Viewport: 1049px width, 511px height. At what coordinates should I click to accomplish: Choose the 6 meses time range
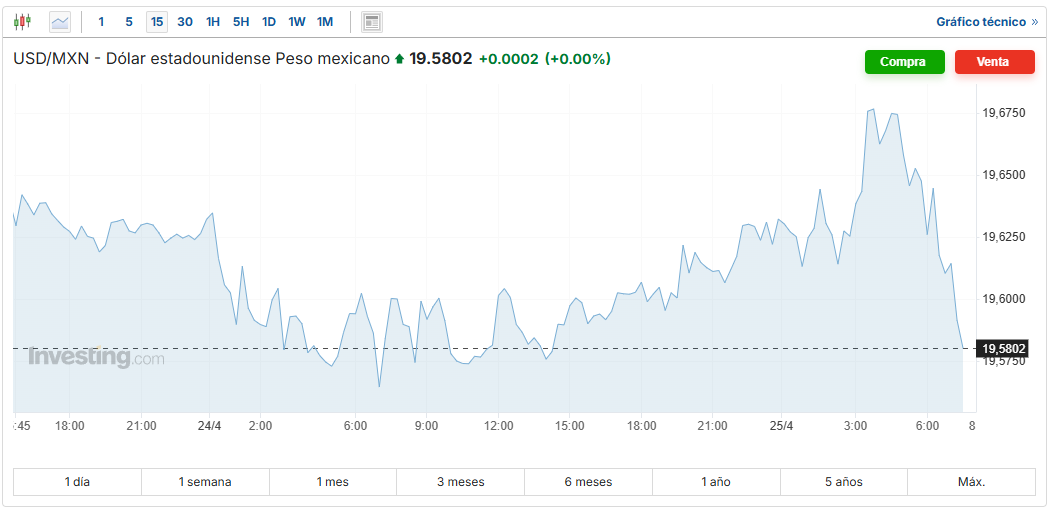click(x=588, y=482)
